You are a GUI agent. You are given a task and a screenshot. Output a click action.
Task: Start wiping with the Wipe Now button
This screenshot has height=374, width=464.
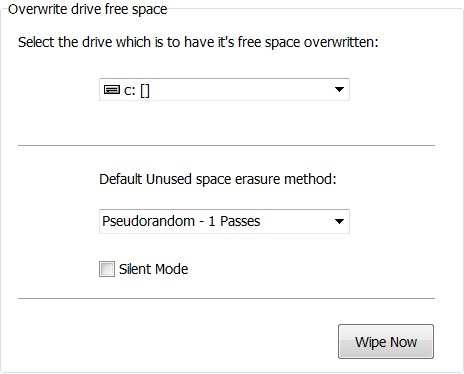(386, 342)
